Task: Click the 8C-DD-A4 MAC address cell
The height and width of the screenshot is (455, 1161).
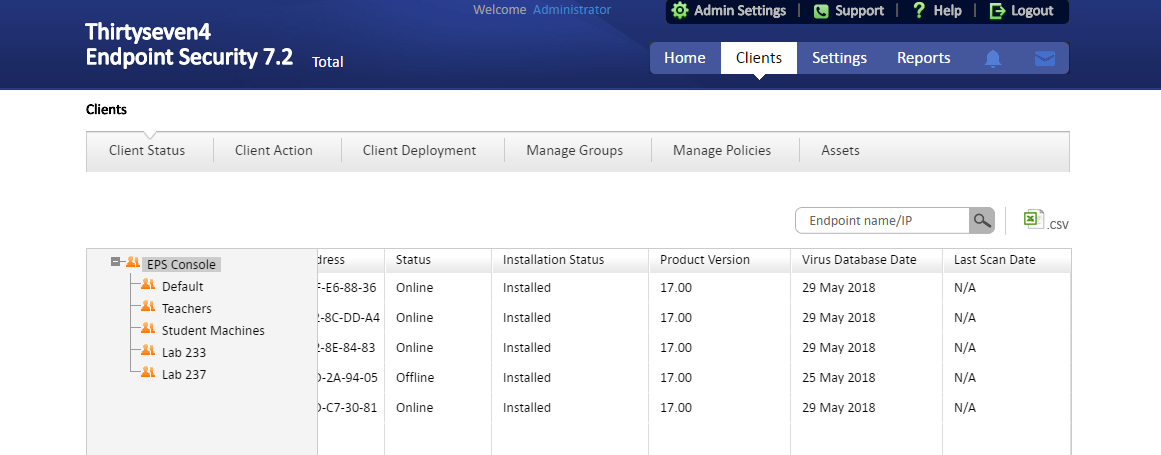Action: [x=349, y=317]
